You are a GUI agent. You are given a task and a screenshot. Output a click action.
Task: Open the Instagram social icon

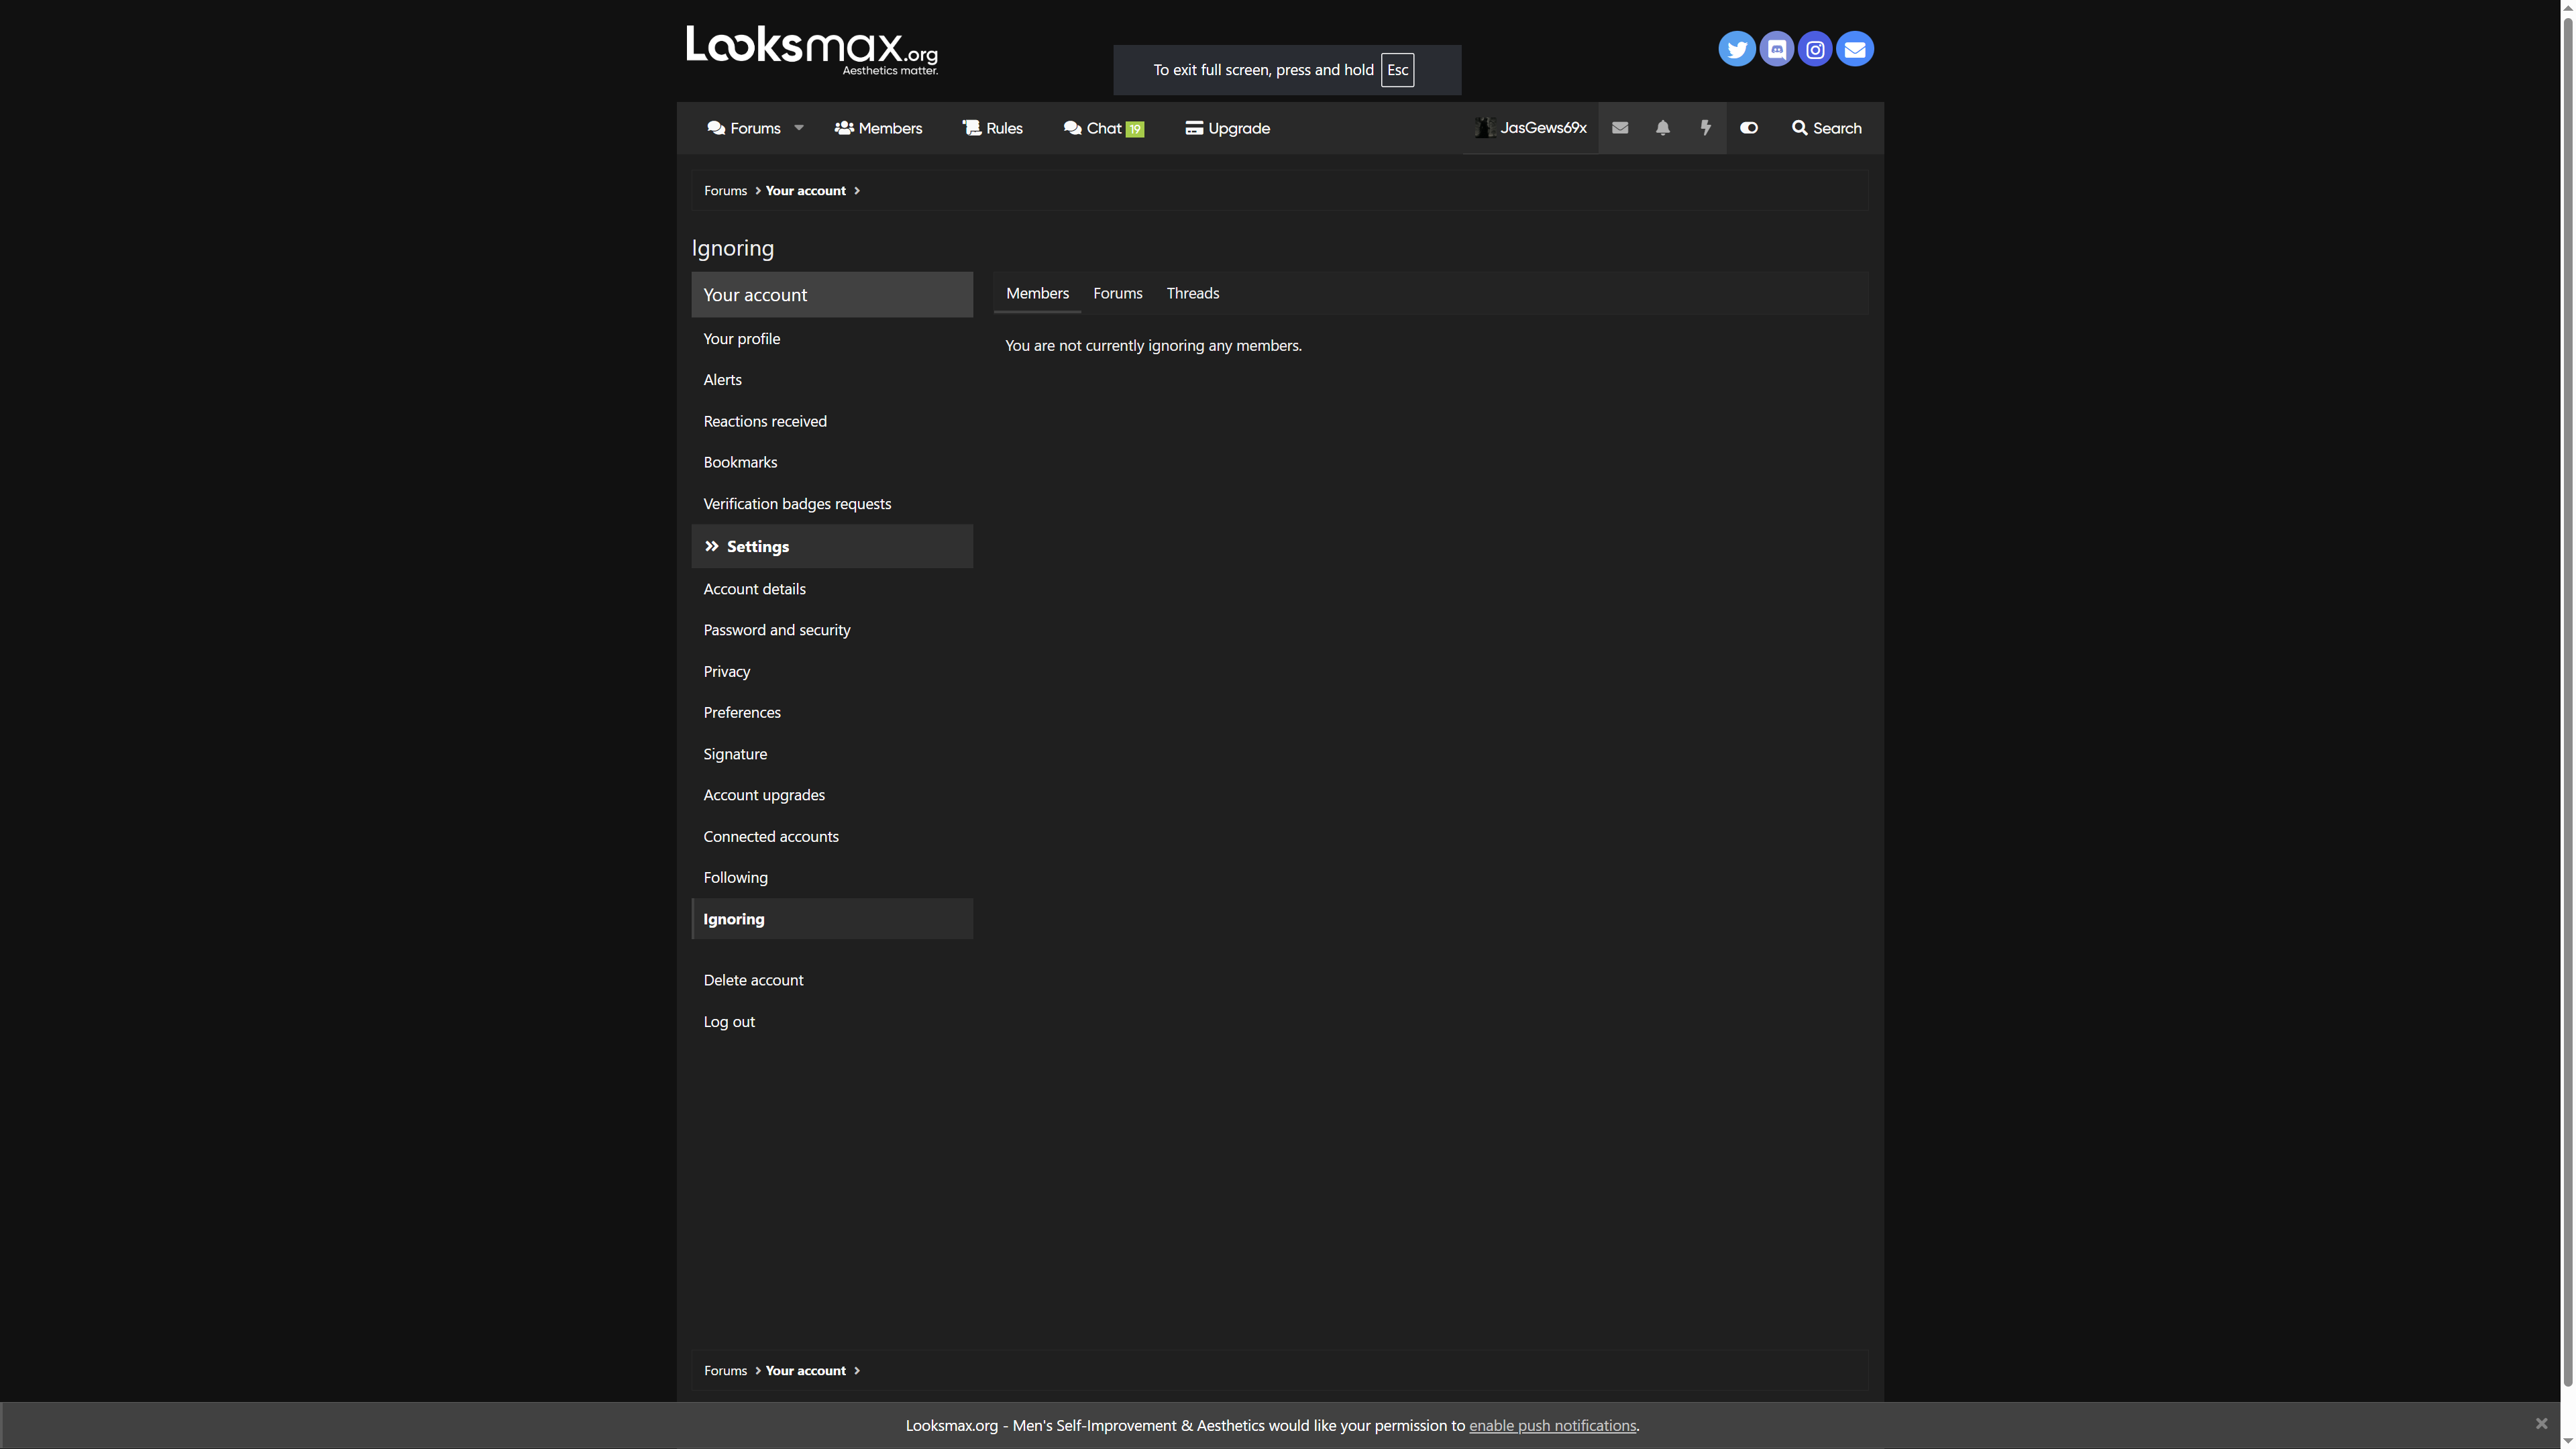(x=1815, y=49)
